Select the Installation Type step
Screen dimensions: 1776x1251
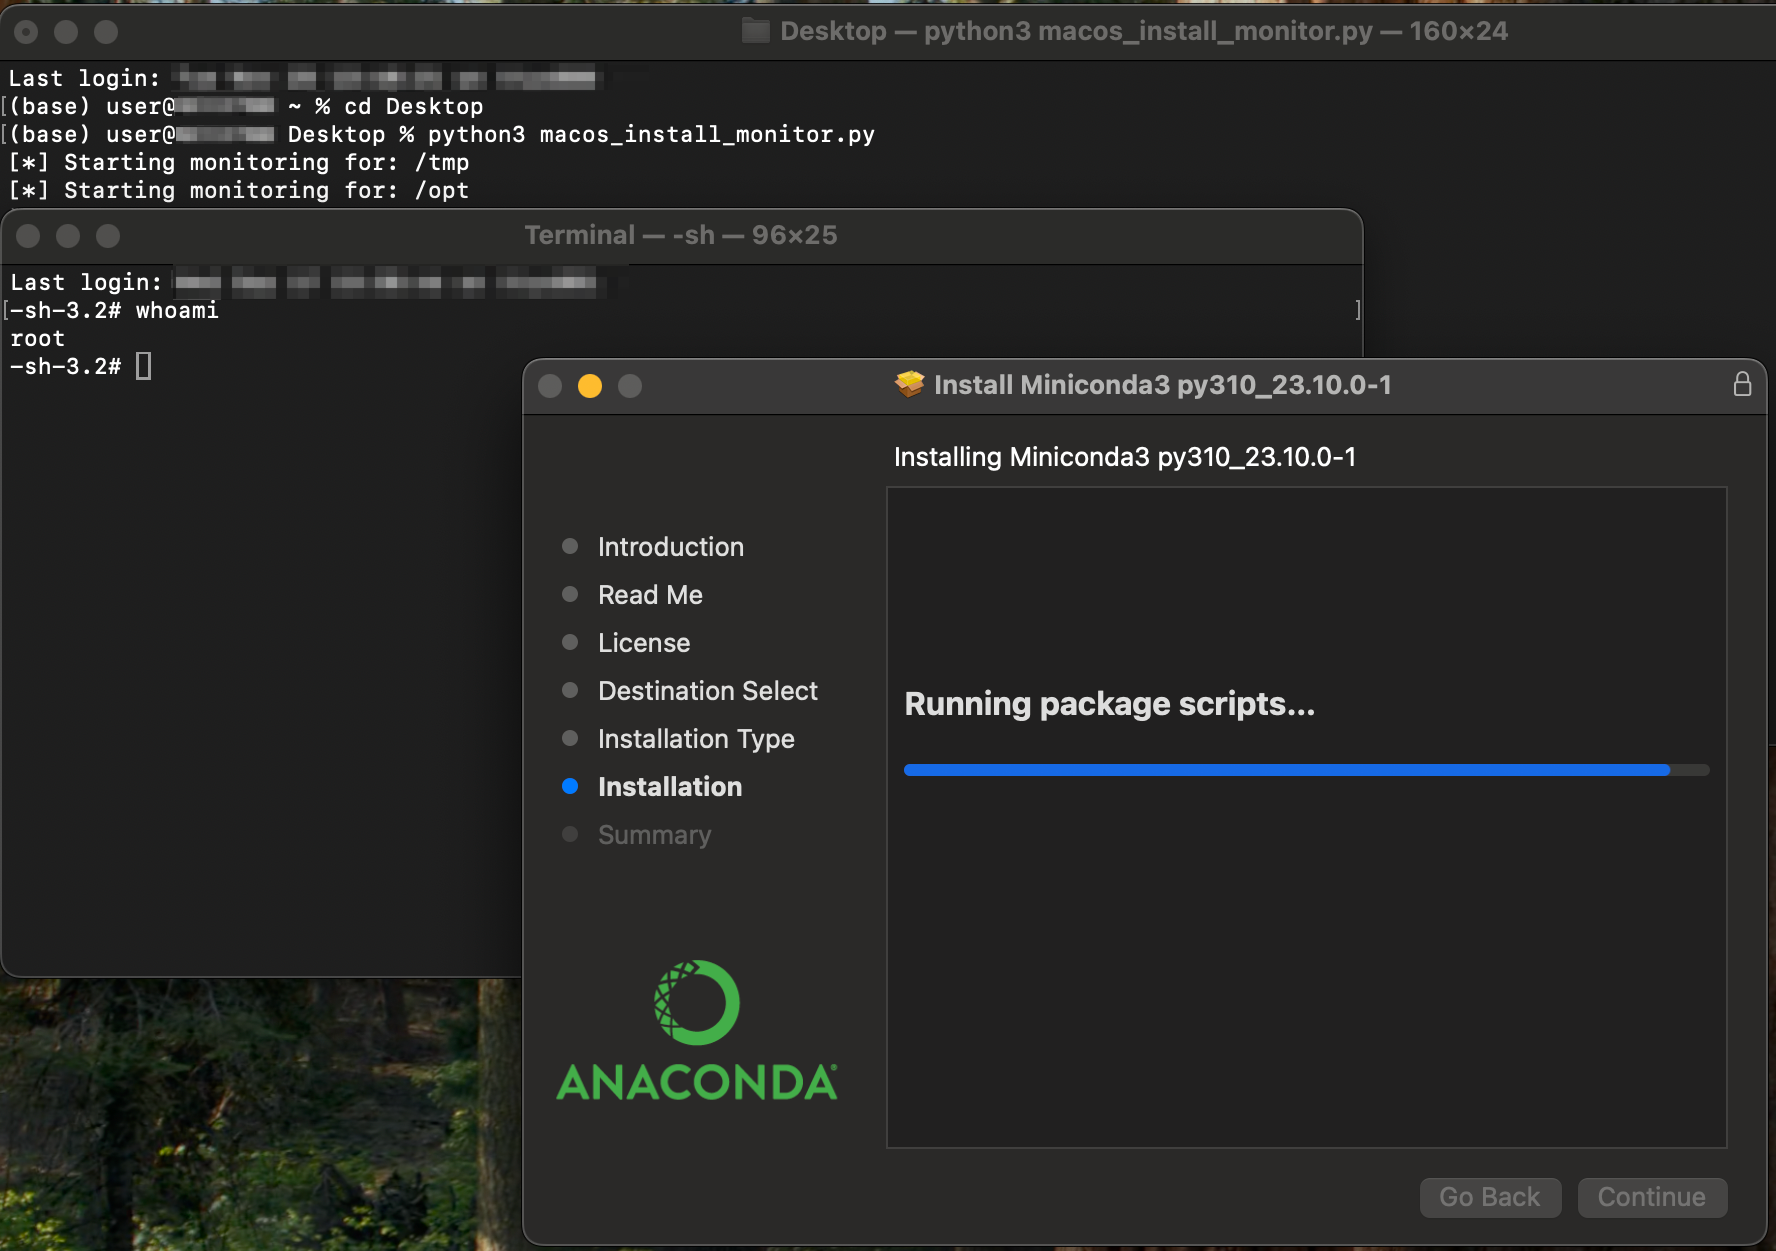click(x=696, y=739)
